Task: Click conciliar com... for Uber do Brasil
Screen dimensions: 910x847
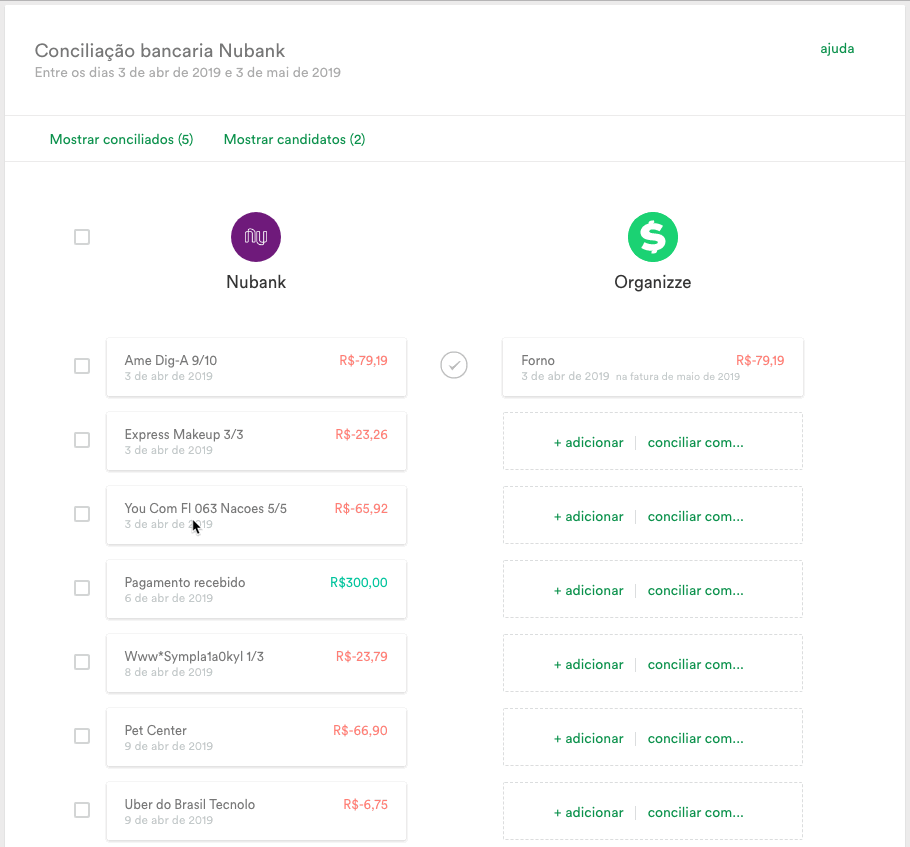Action: point(695,813)
